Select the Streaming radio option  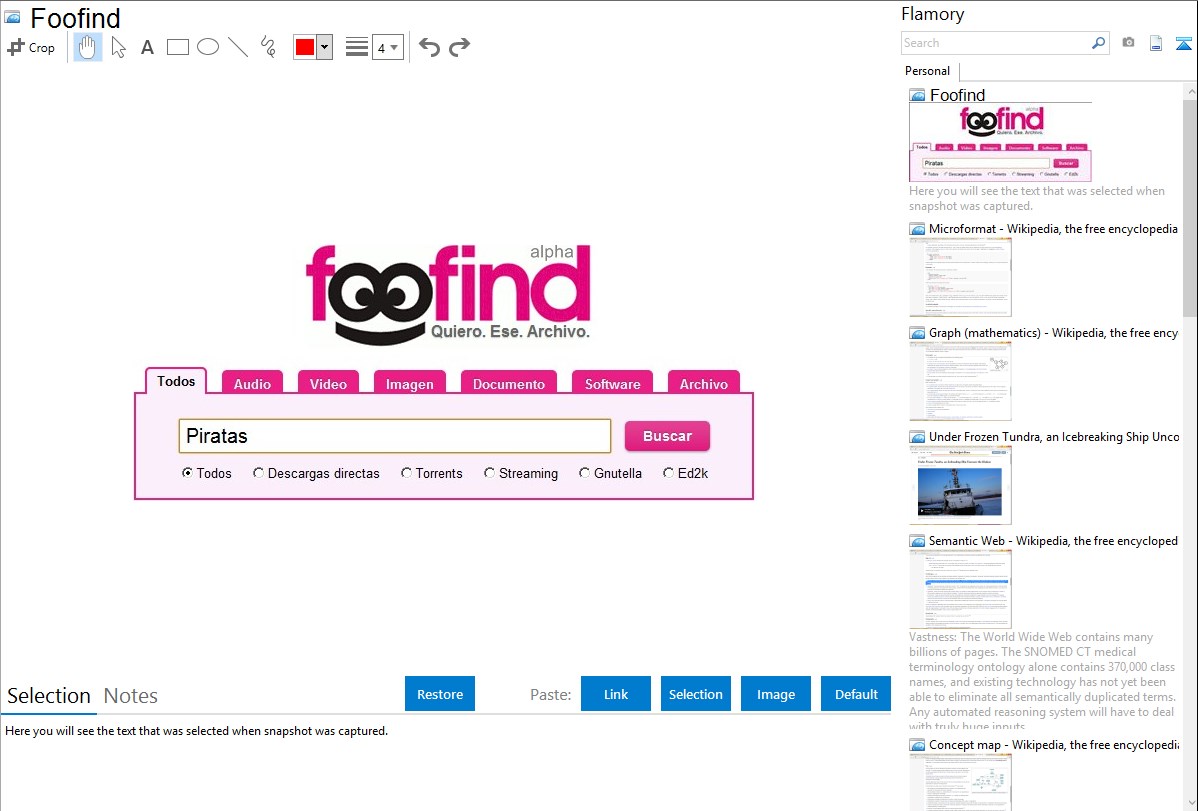(x=490, y=473)
